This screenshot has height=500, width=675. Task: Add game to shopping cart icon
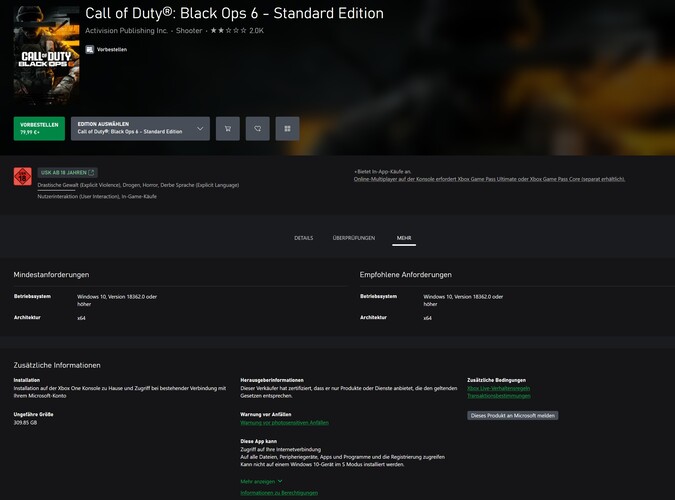(x=228, y=128)
